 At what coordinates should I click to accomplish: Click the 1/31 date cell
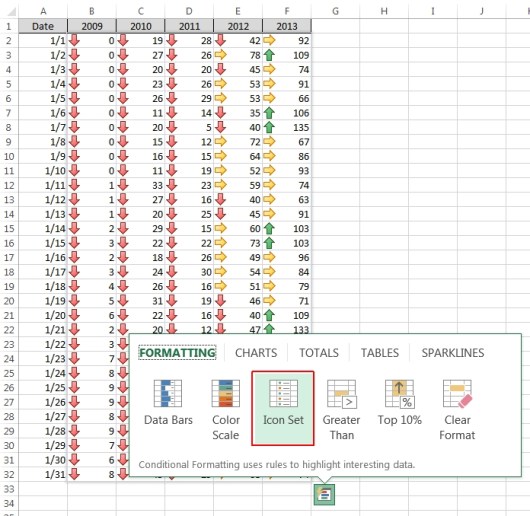tap(43, 474)
